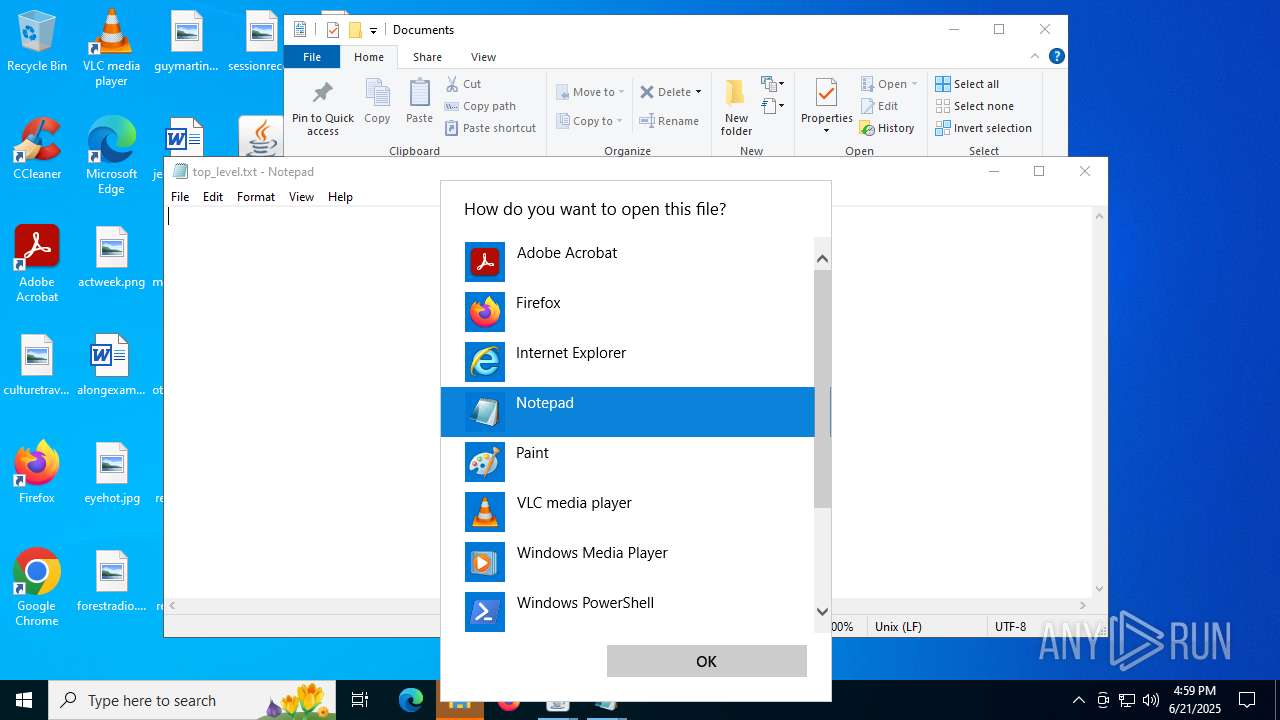This screenshot has width=1280, height=720.
Task: Open the Explorer Help icon
Action: pos(1056,57)
